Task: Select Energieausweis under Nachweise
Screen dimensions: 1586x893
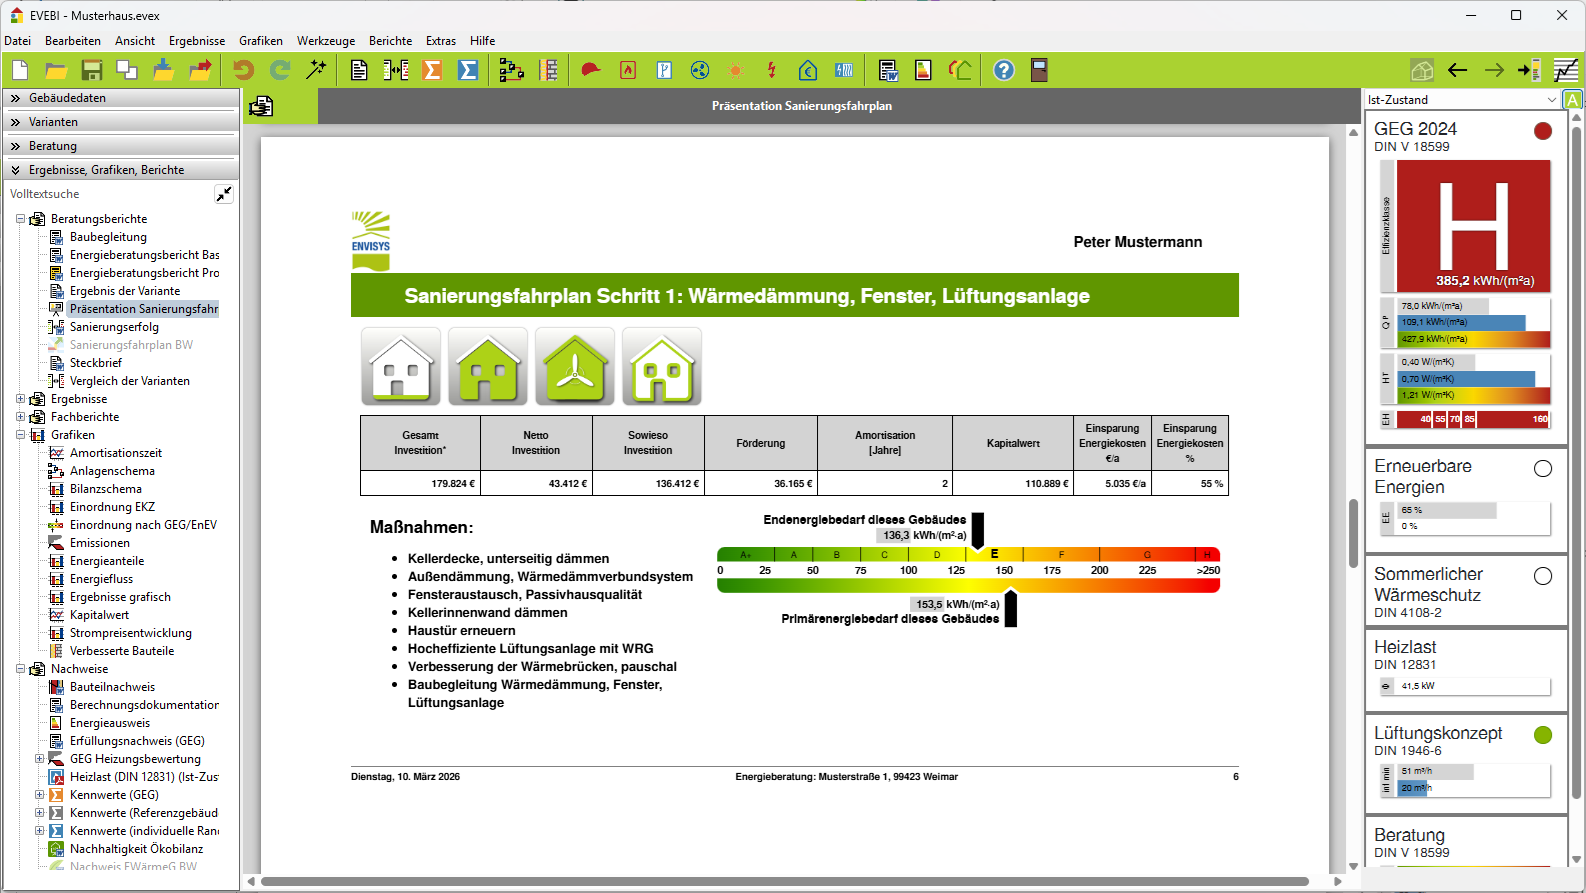Action: click(110, 723)
